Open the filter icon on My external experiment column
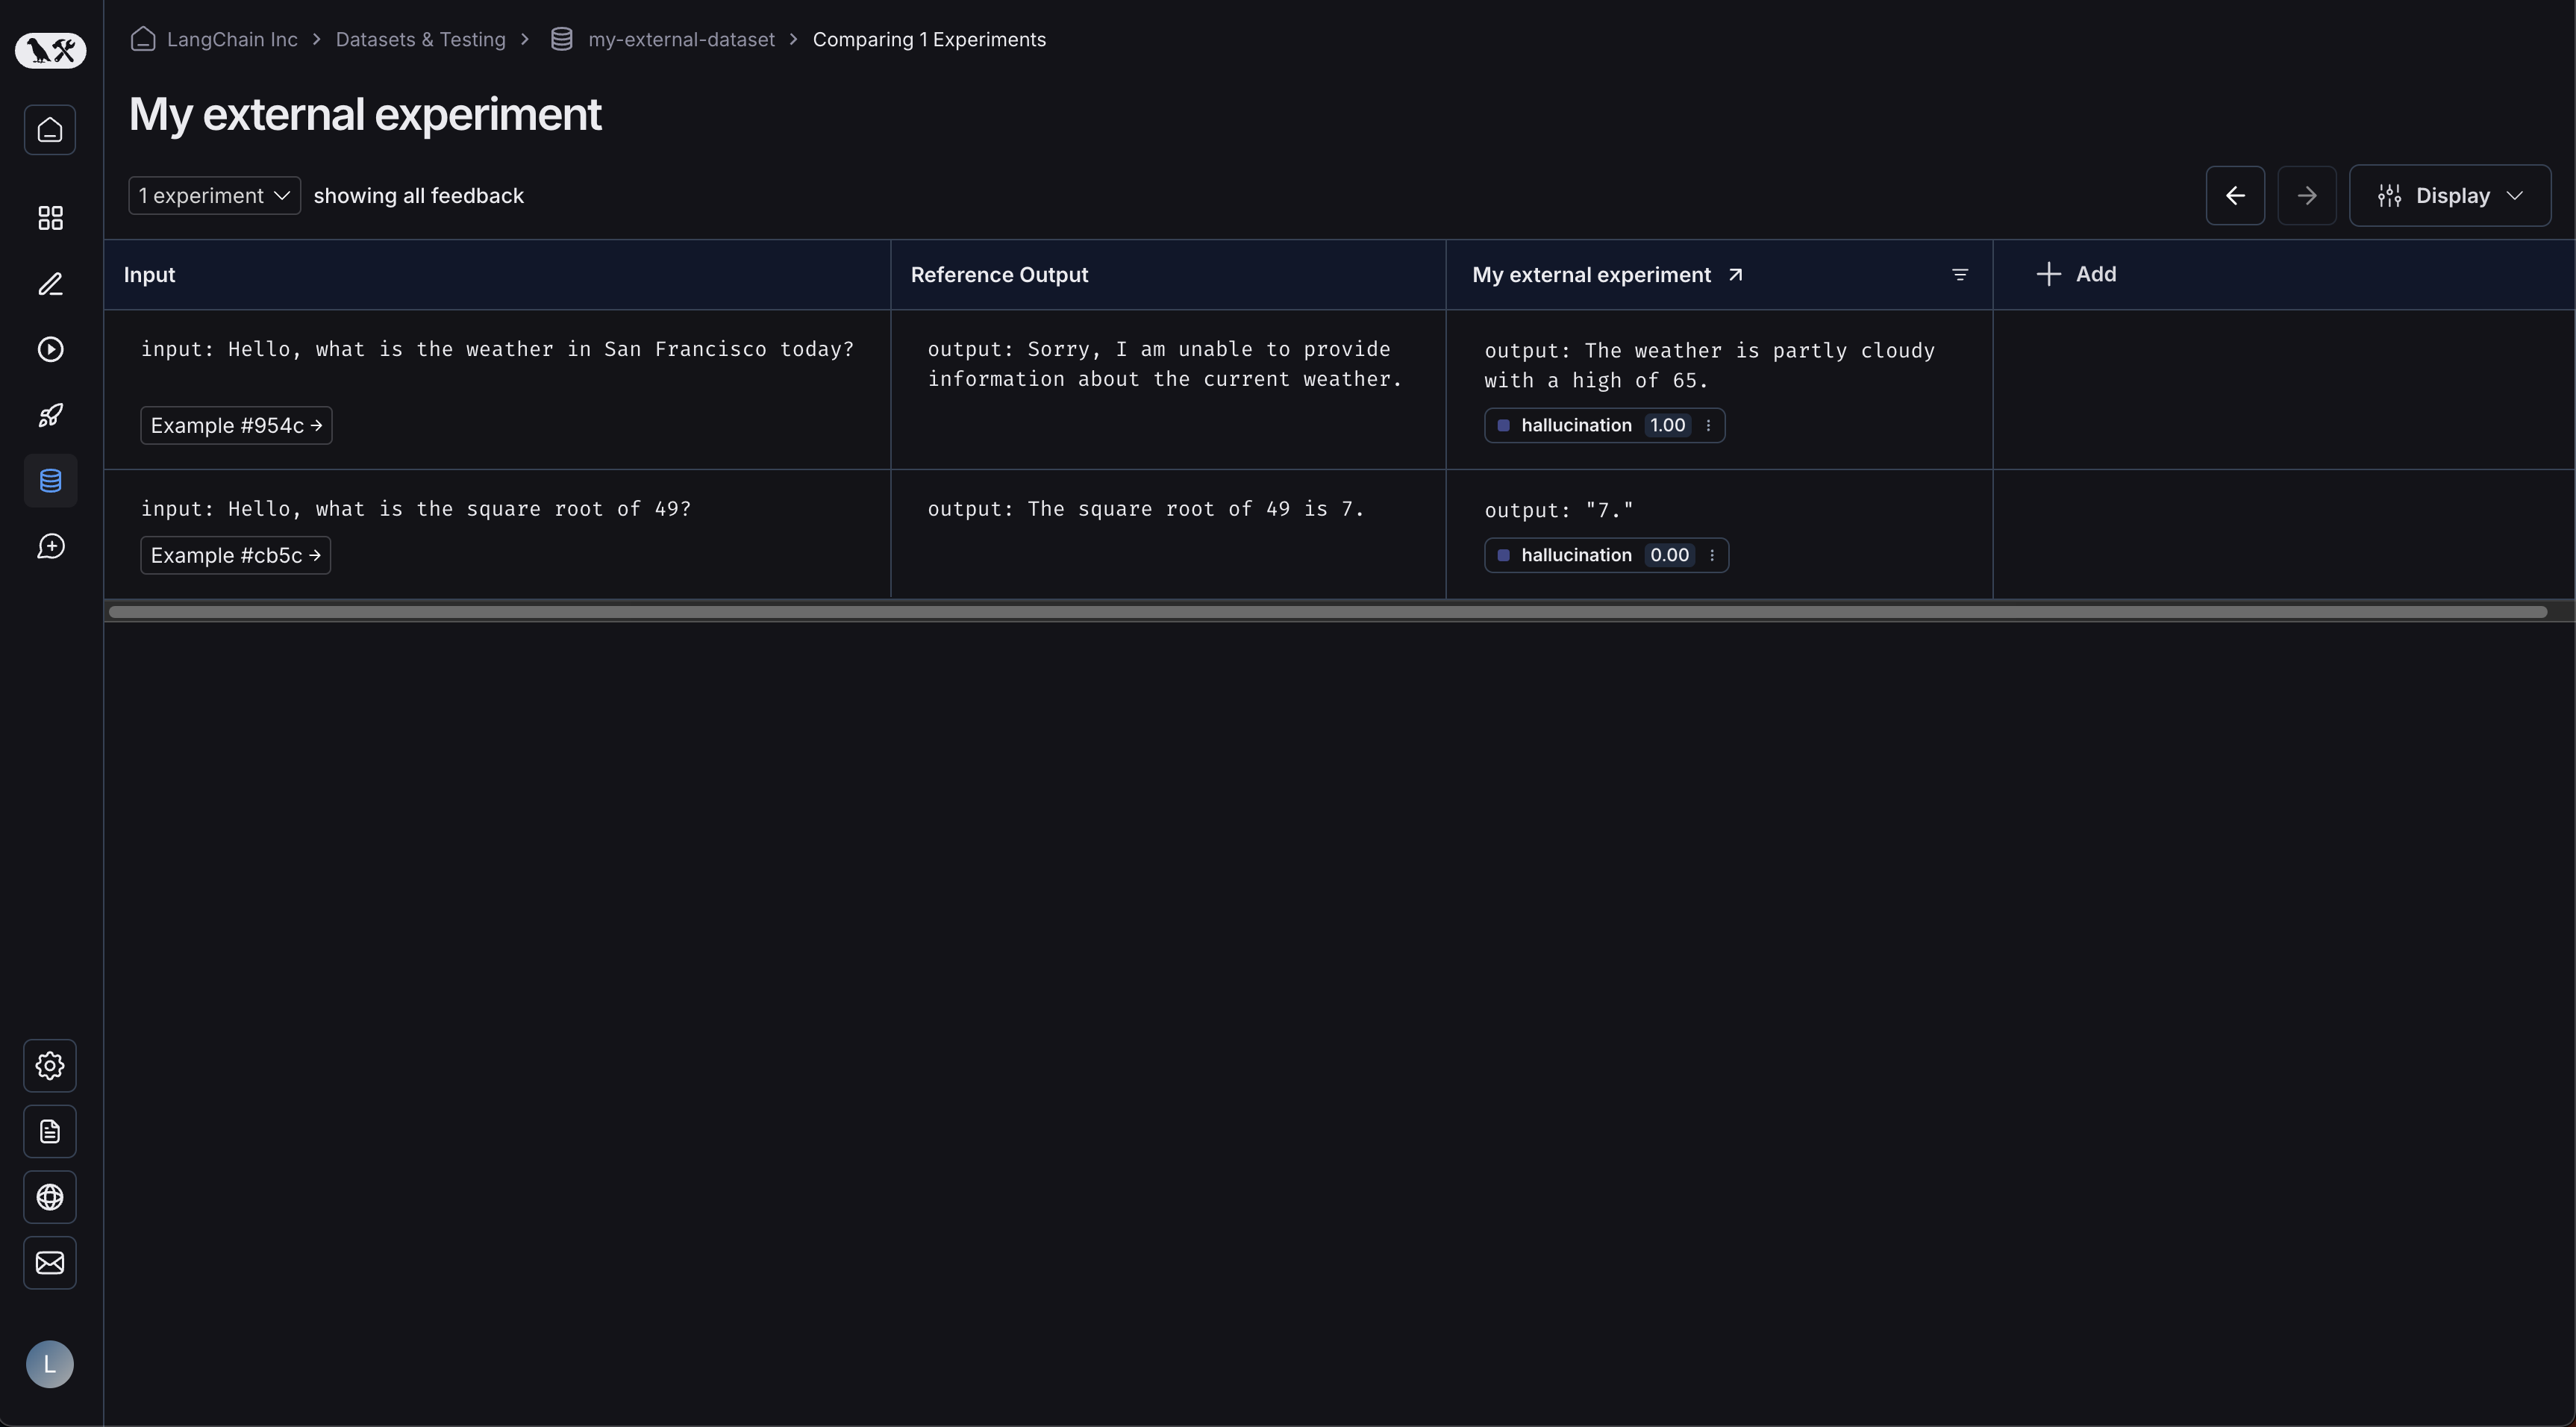 click(1959, 274)
